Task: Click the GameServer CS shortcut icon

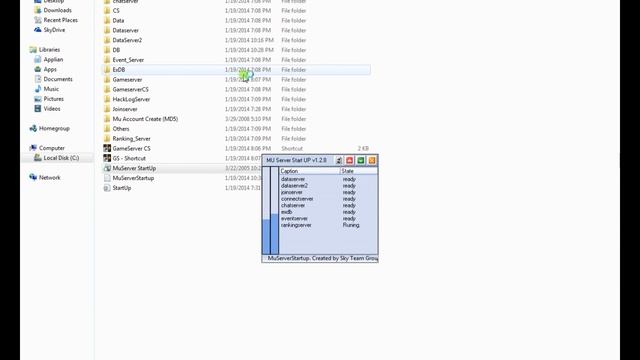Action: coord(107,149)
